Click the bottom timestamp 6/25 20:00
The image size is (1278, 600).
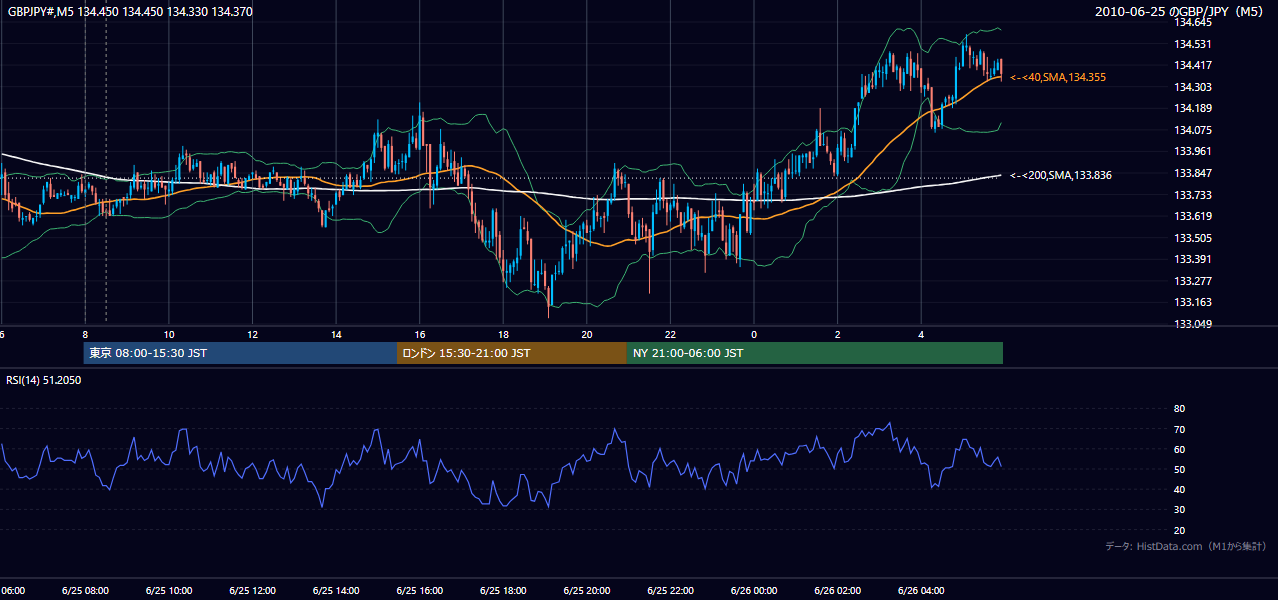point(587,591)
